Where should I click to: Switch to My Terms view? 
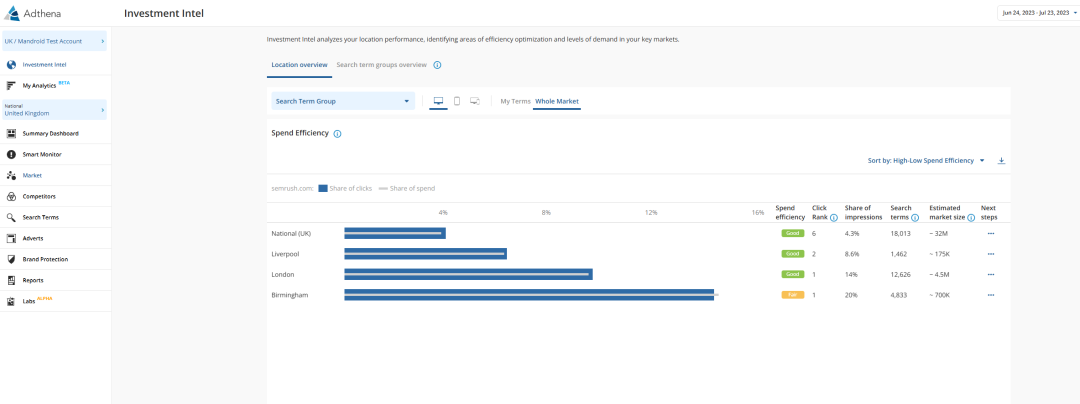point(515,101)
